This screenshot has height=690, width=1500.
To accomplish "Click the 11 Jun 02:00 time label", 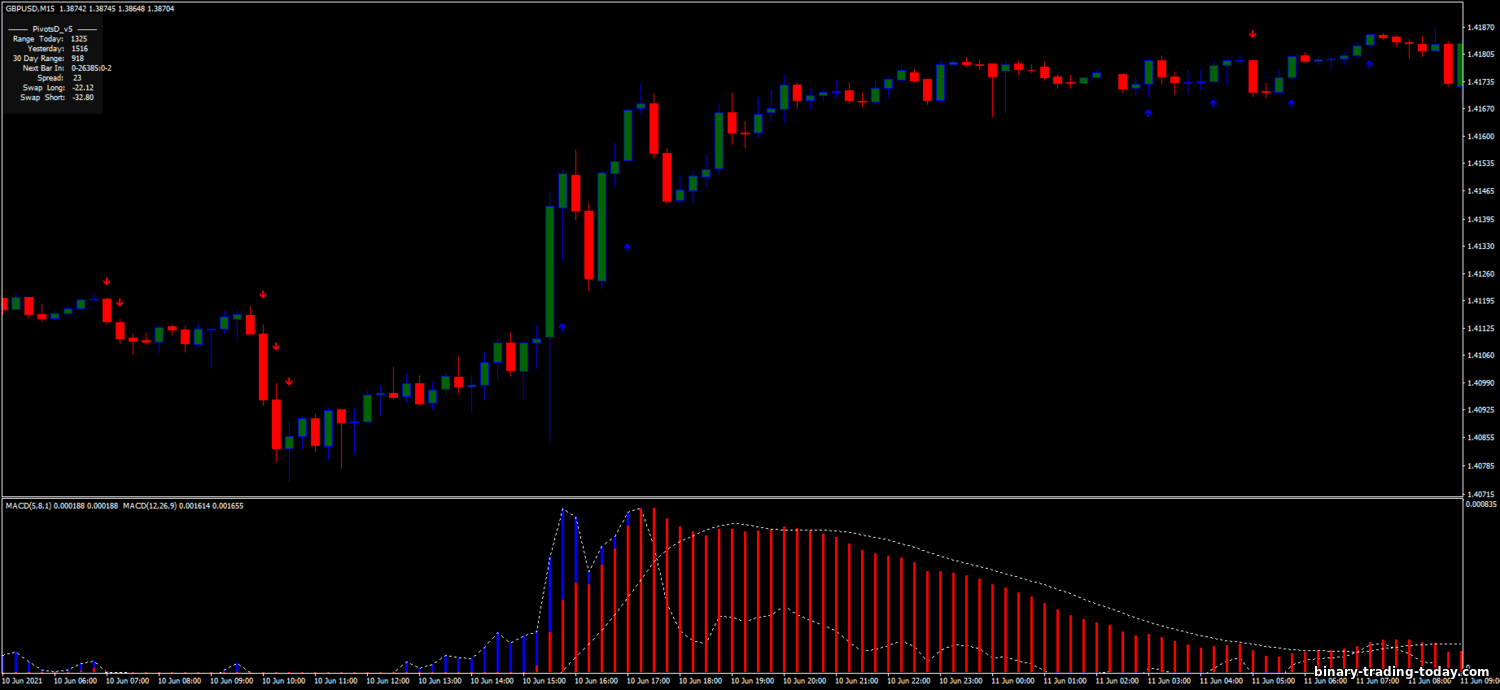I will point(1115,681).
